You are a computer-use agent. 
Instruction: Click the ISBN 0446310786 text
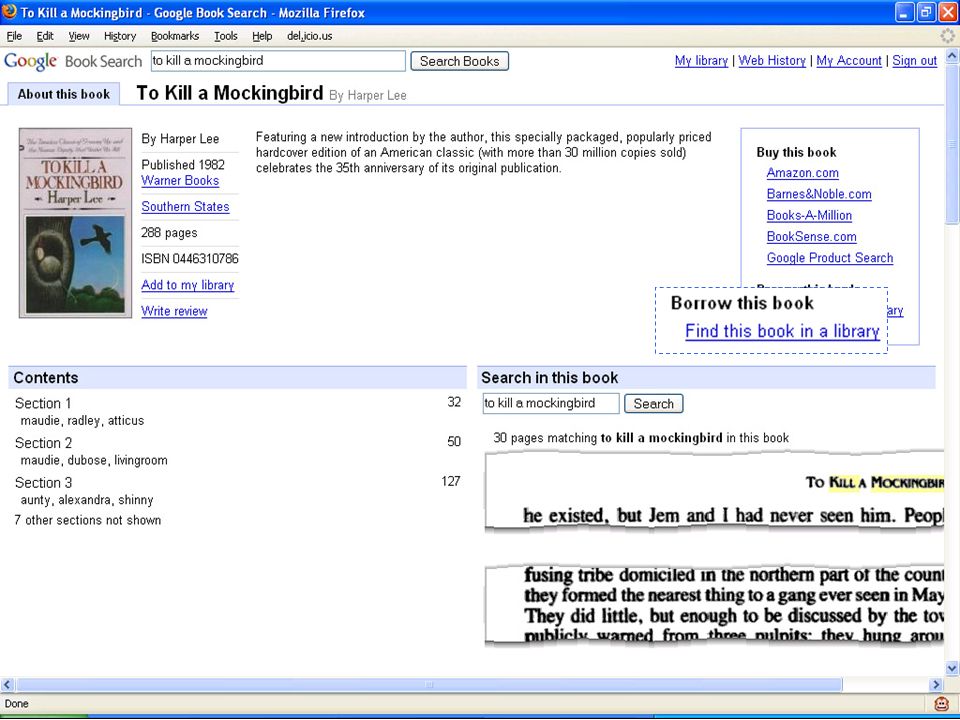(x=190, y=259)
